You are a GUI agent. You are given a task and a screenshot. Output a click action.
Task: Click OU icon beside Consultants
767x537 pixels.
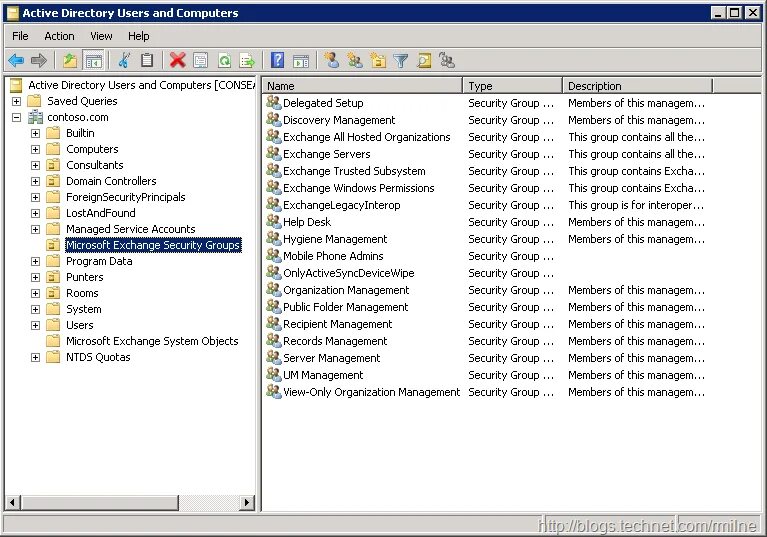pyautogui.click(x=53, y=165)
